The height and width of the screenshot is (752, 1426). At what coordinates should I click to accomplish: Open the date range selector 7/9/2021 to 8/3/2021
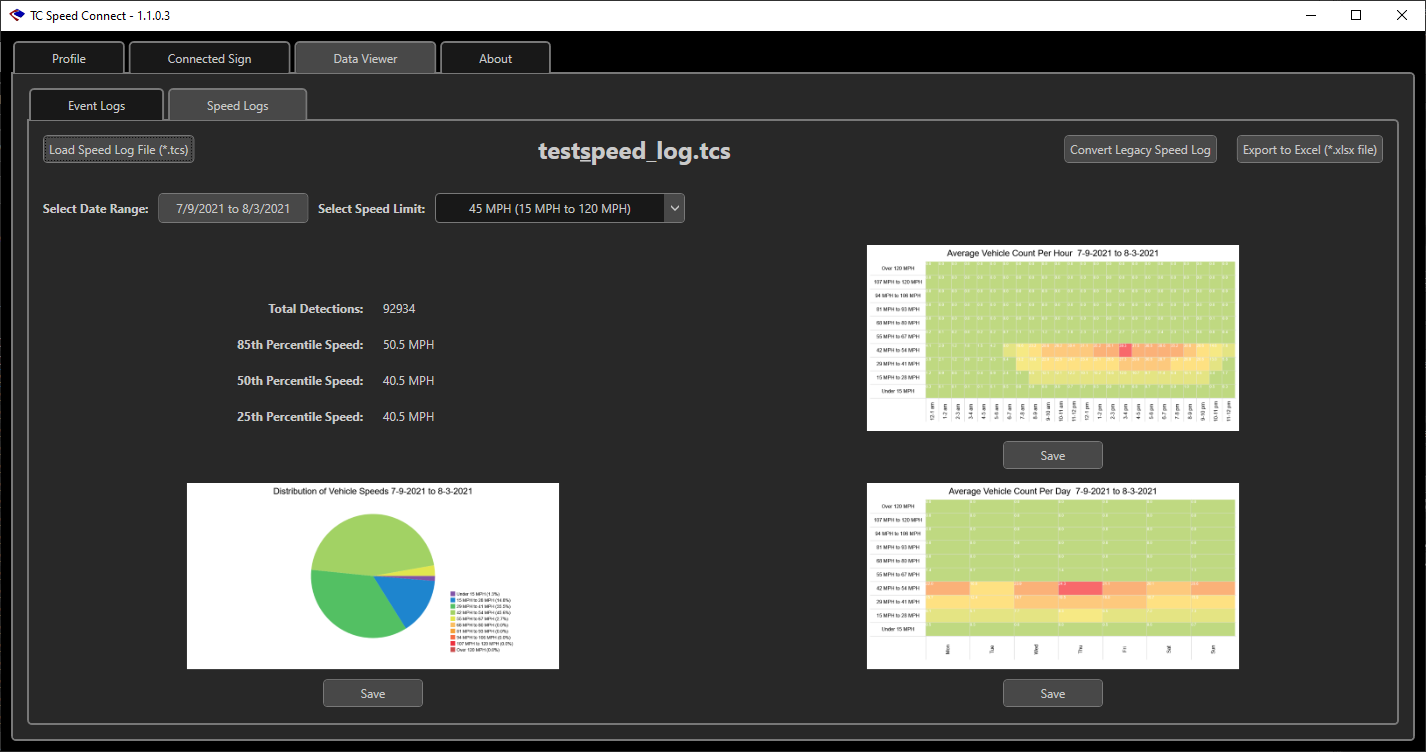click(x=233, y=209)
